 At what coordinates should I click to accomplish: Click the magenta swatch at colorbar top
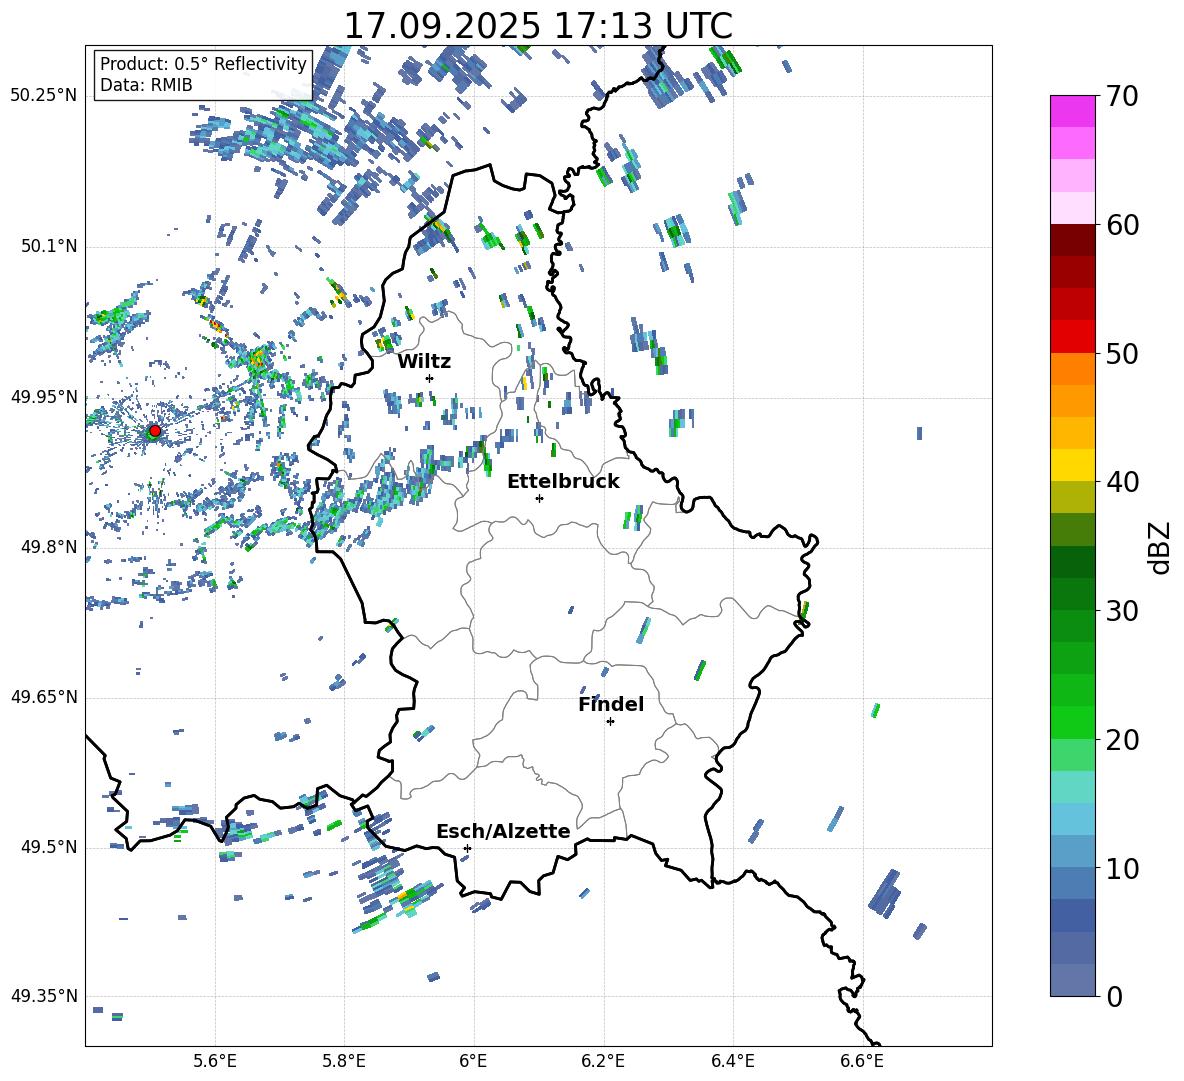click(1073, 111)
